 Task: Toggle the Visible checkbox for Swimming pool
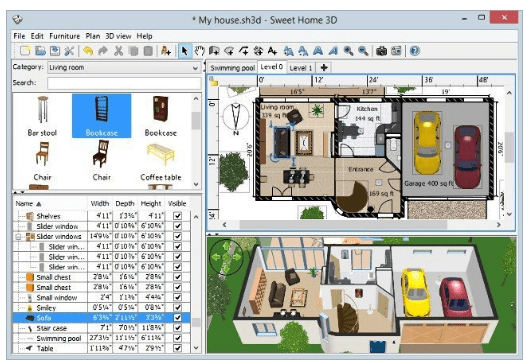click(177, 338)
